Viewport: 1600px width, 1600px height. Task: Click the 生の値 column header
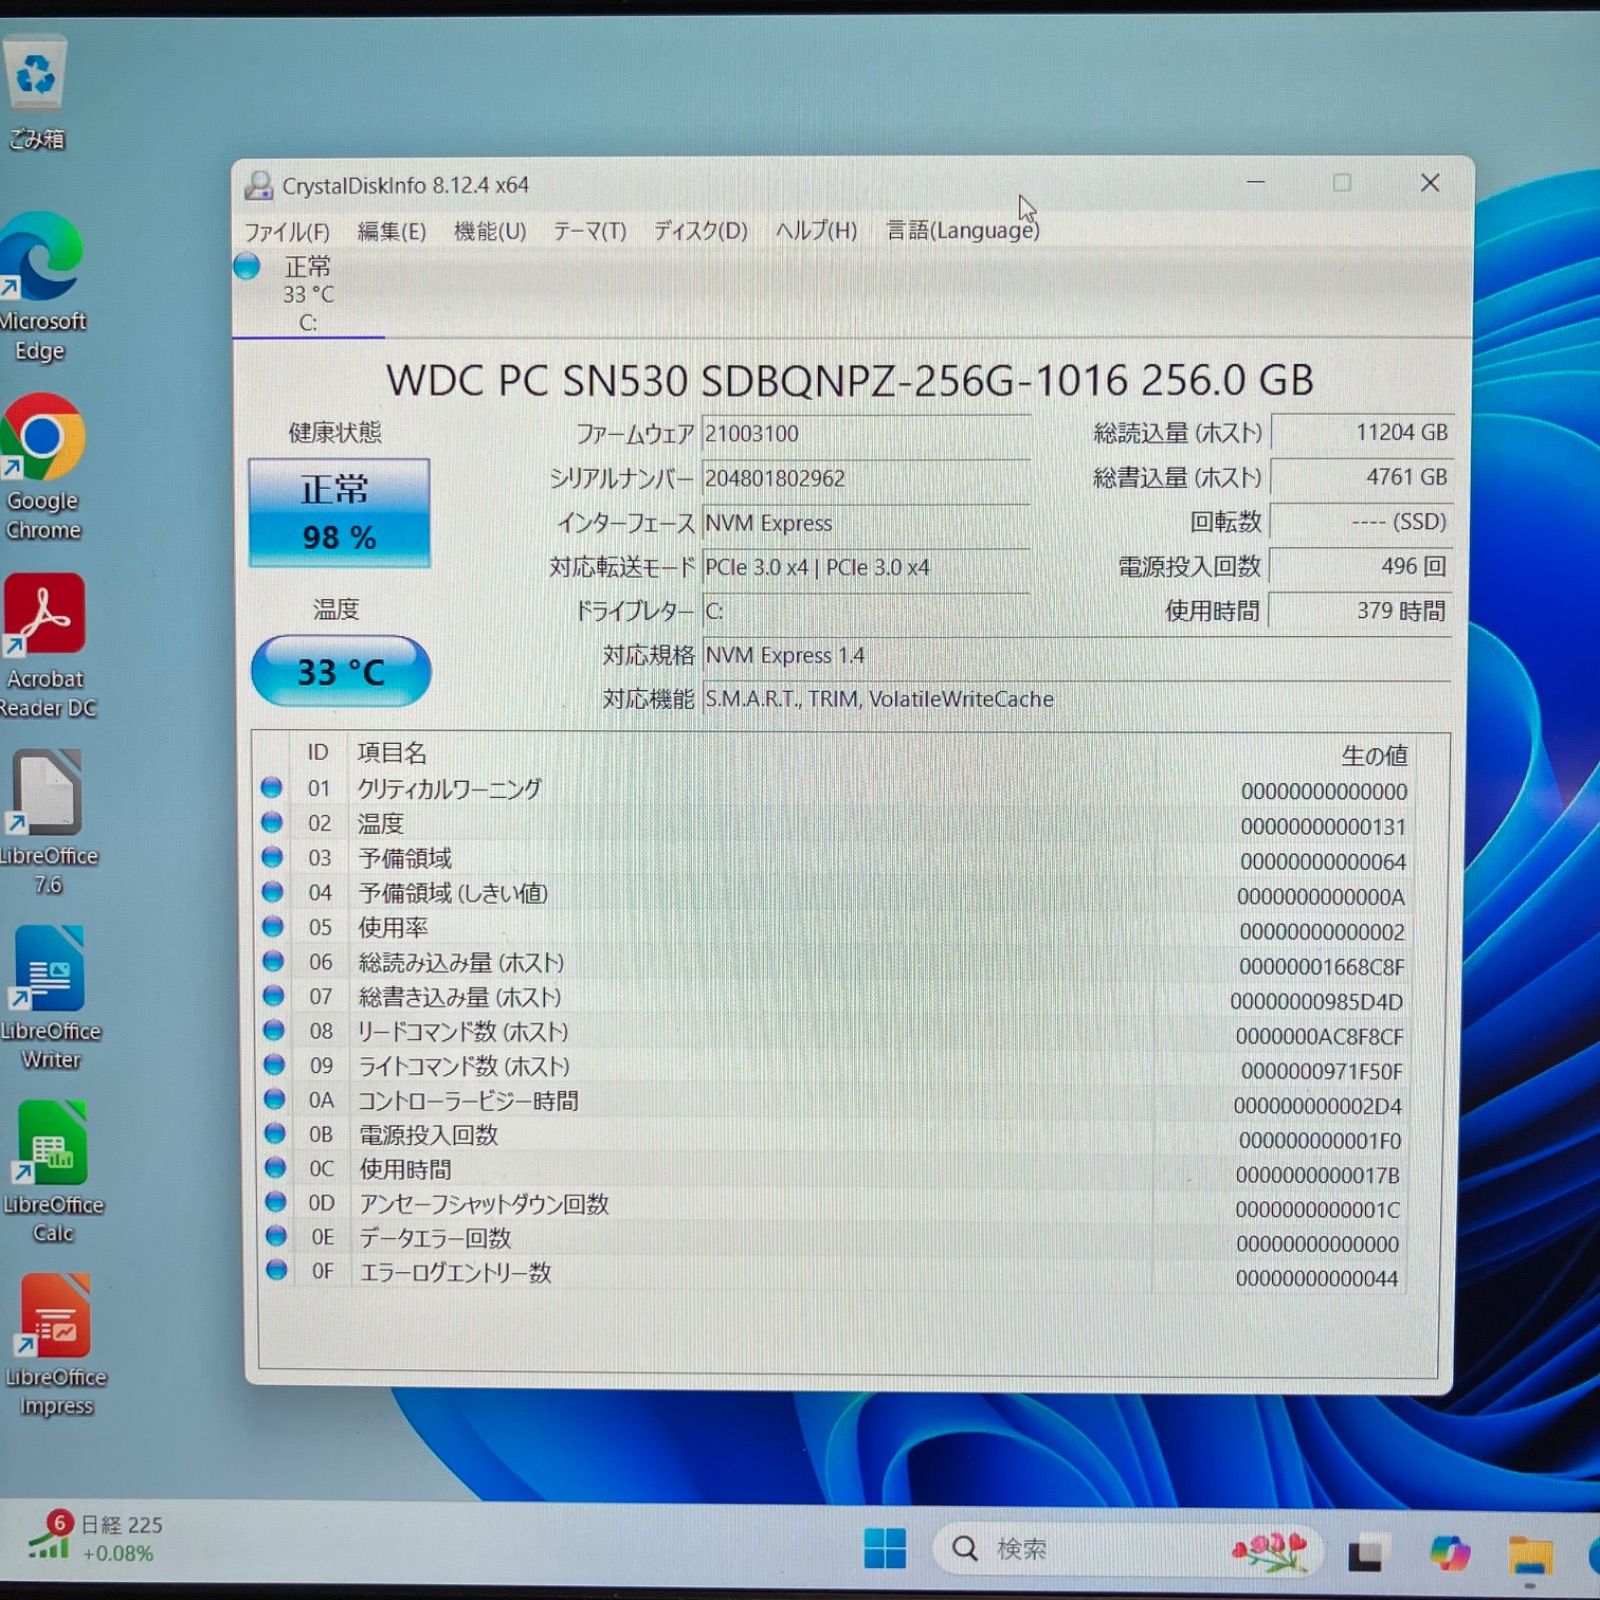coord(1374,755)
